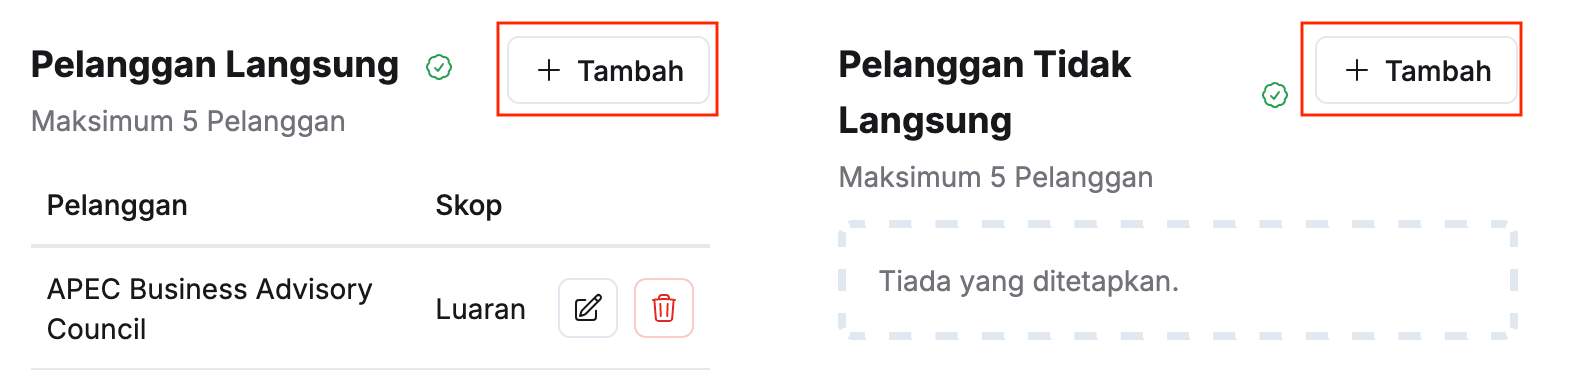The image size is (1570, 384).
Task: Select the Pelanggan Langsung section heading
Action: click(215, 65)
